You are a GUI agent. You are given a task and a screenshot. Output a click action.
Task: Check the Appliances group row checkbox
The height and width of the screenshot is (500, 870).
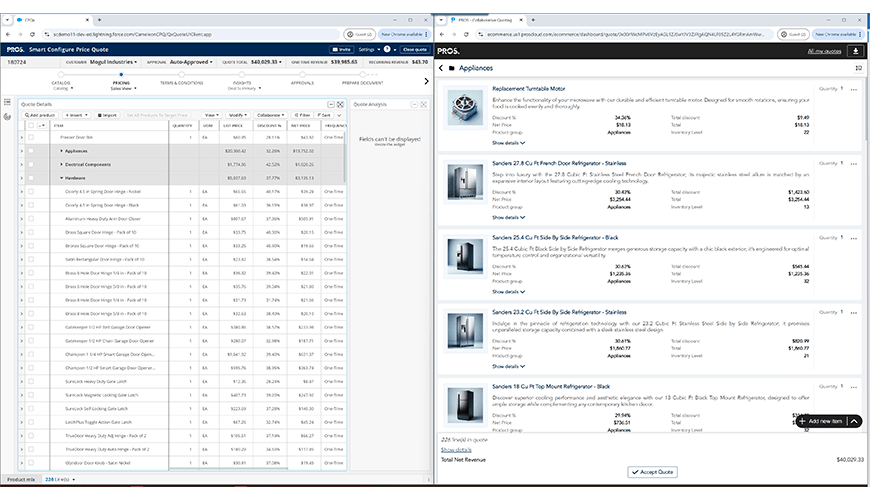click(31, 151)
